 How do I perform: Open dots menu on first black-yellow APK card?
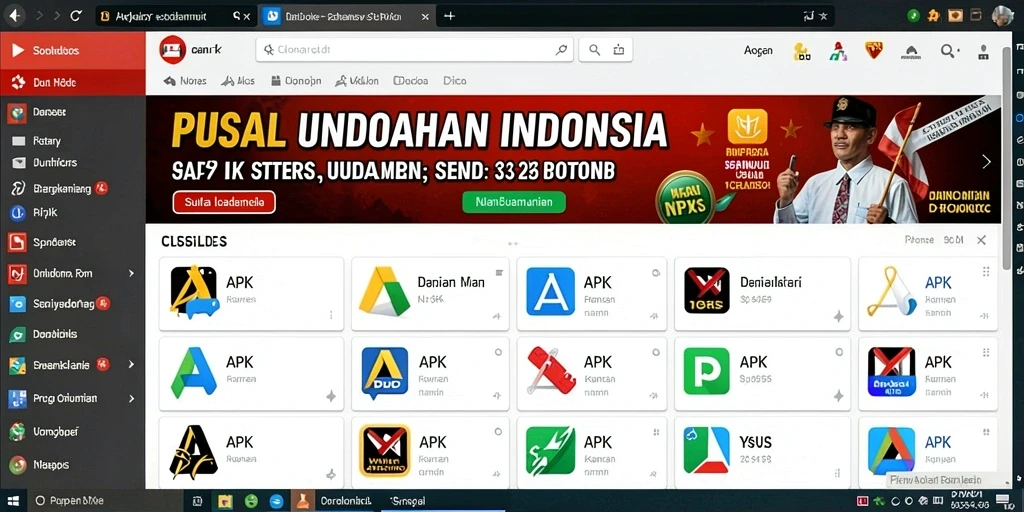(331, 315)
